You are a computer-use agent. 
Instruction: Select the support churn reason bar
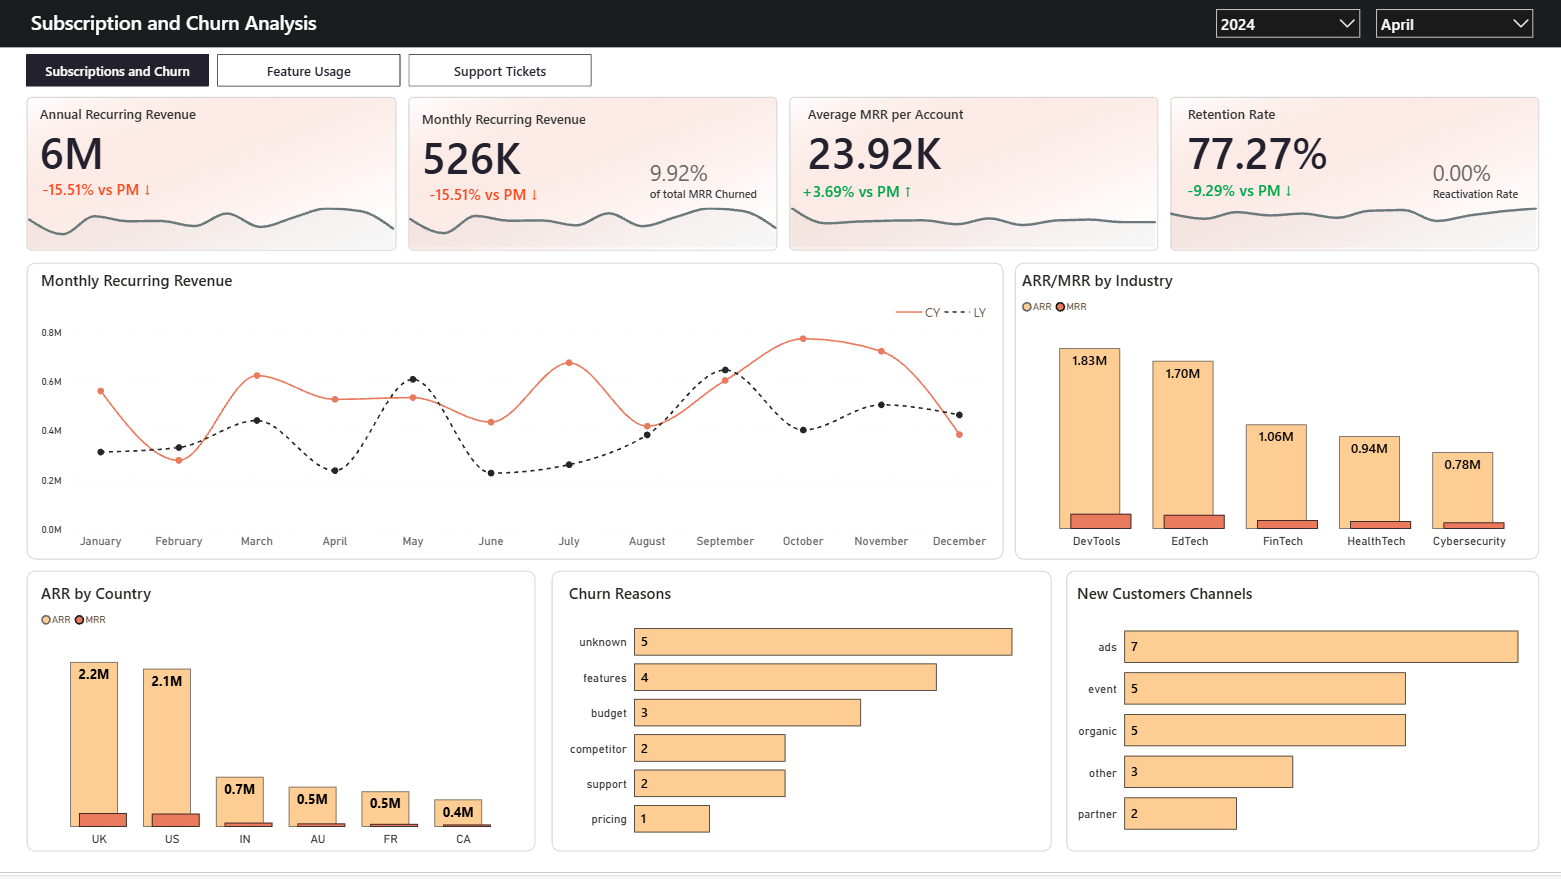tap(709, 783)
